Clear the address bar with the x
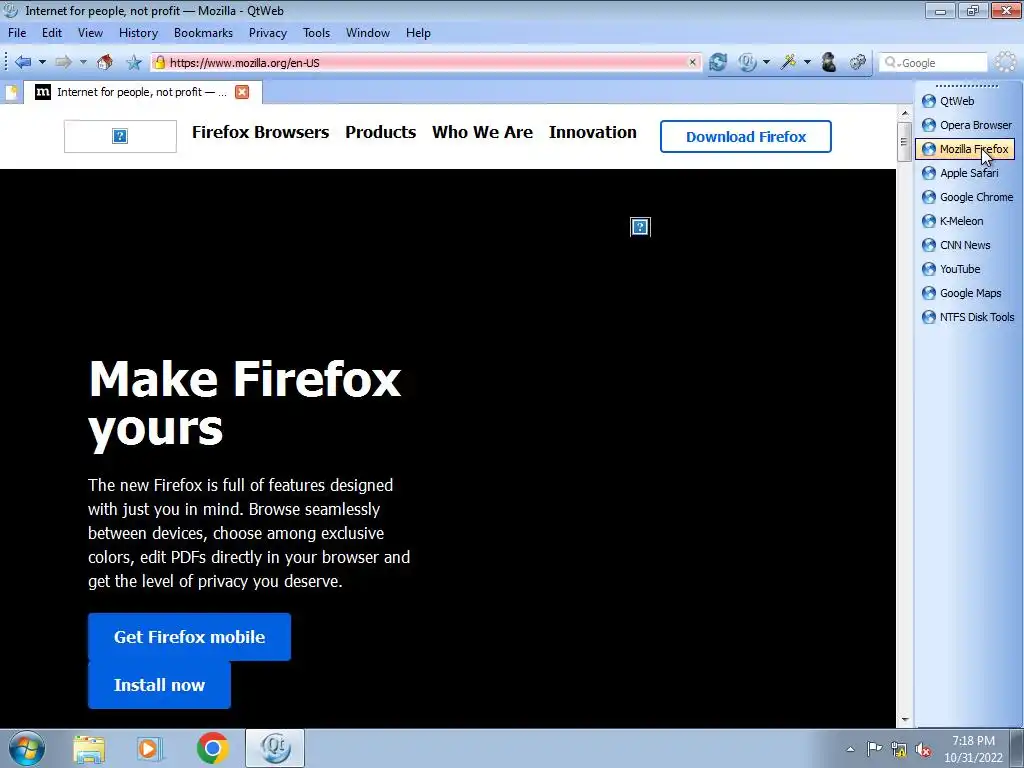Image resolution: width=1024 pixels, height=768 pixels. click(692, 62)
